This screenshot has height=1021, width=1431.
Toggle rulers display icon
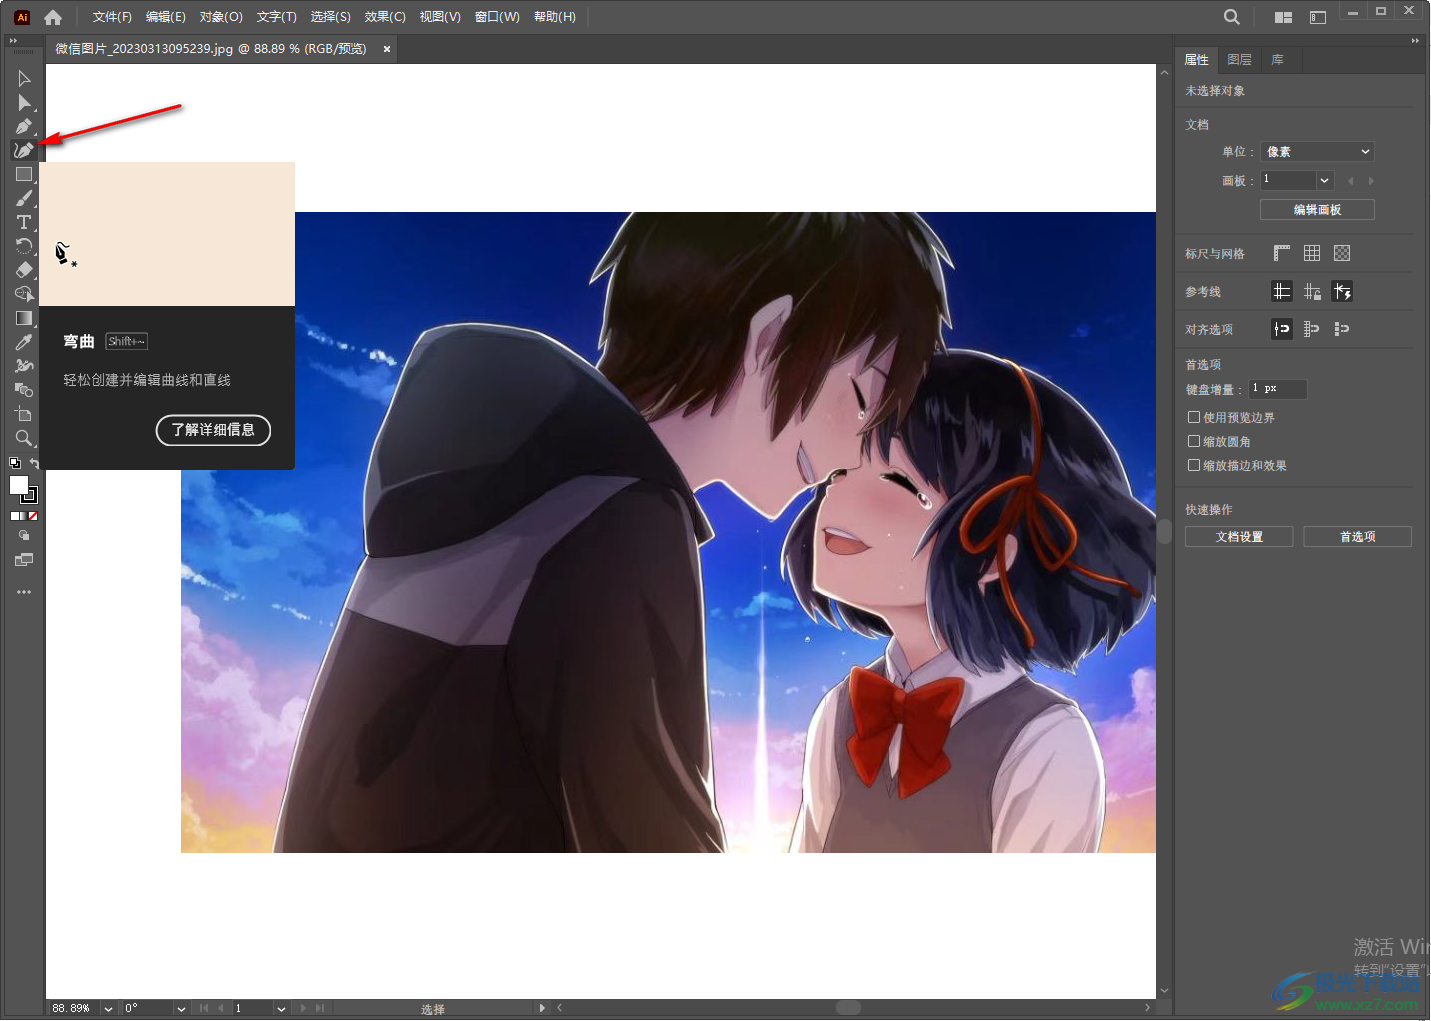[x=1282, y=253]
